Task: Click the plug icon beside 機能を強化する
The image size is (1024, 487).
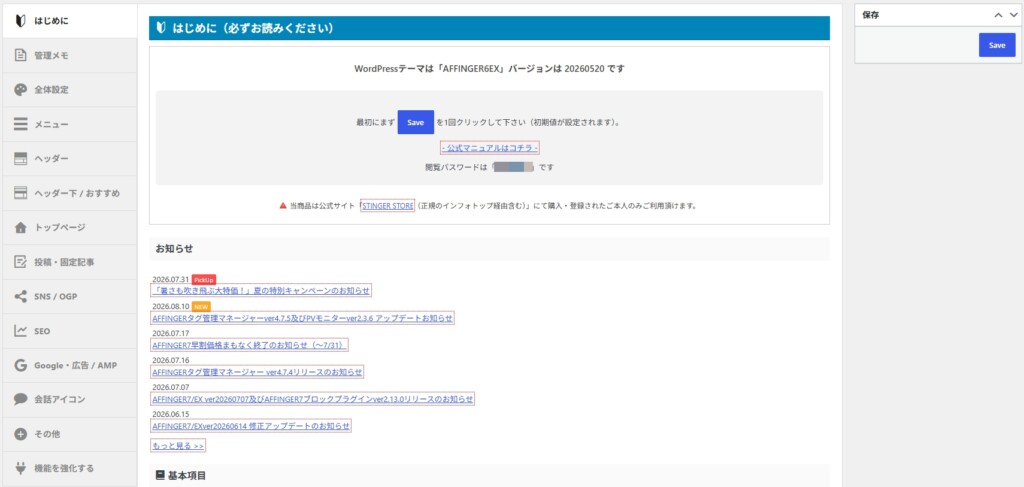Action: (x=20, y=468)
